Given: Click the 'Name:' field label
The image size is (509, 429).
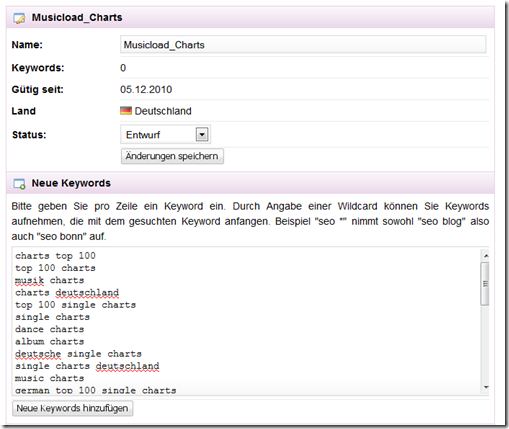Looking at the screenshot, I should [x=27, y=45].
